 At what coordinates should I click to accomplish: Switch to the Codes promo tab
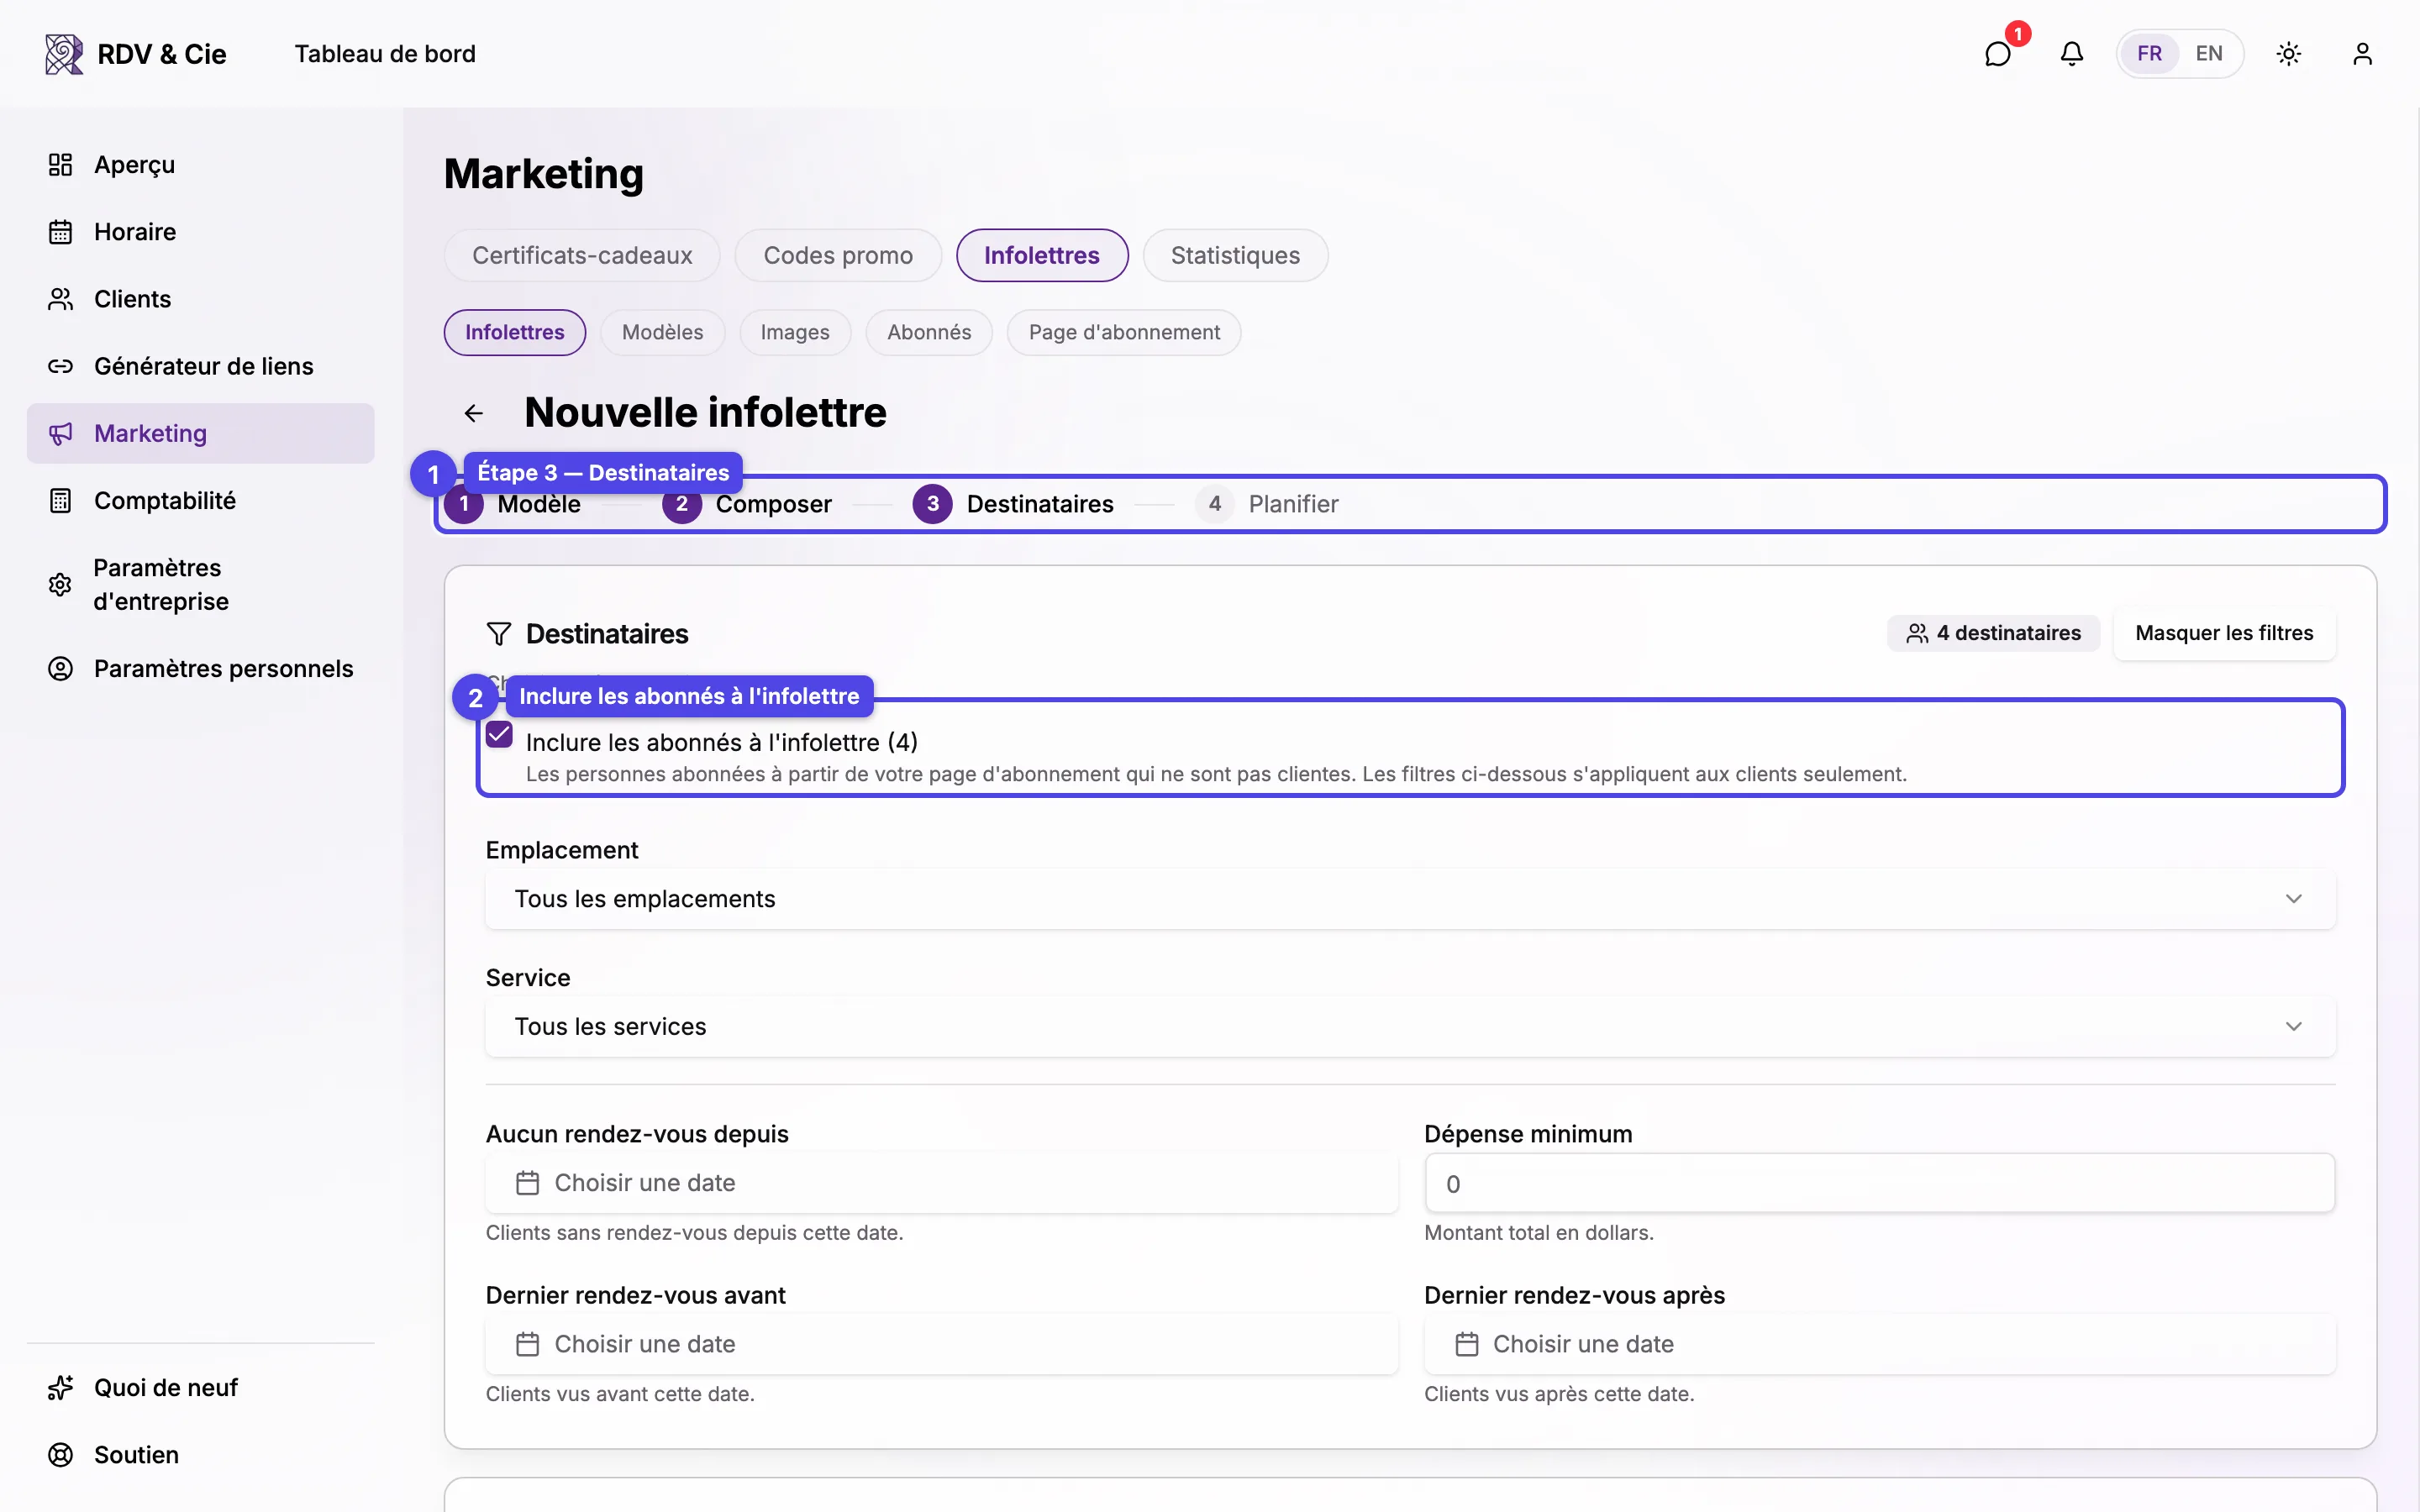pyautogui.click(x=838, y=255)
